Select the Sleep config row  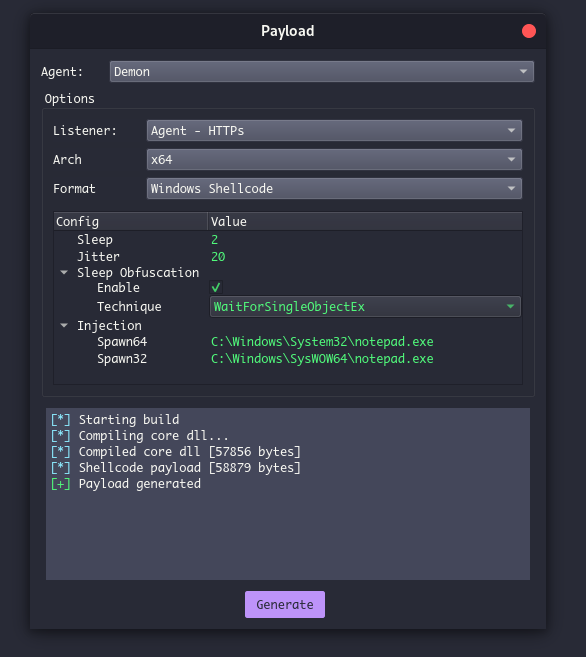[288, 240]
